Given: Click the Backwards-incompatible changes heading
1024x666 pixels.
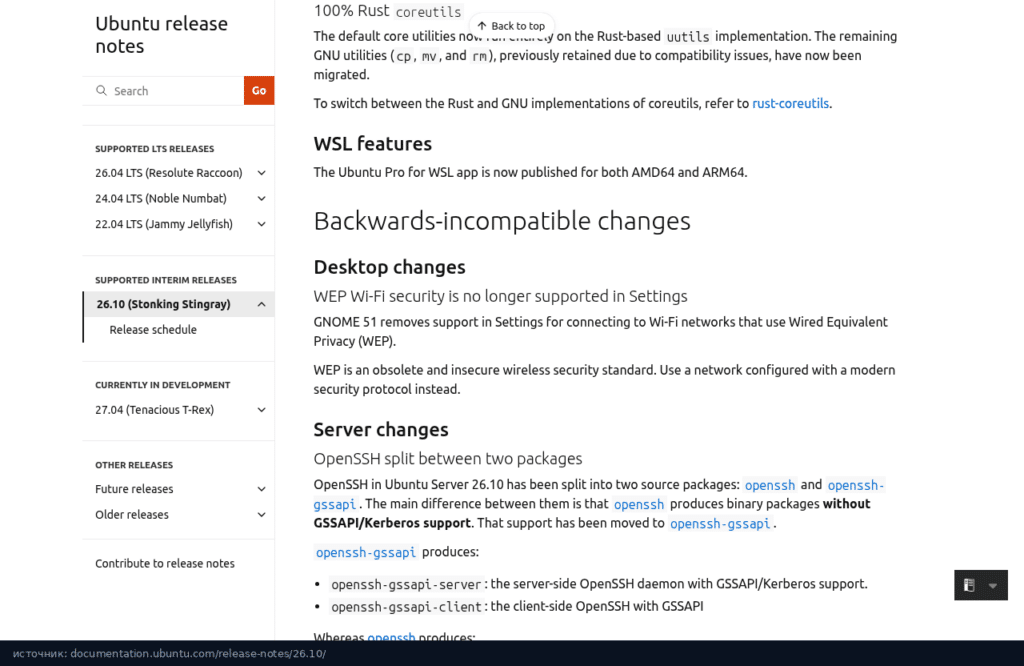Looking at the screenshot, I should coord(502,221).
